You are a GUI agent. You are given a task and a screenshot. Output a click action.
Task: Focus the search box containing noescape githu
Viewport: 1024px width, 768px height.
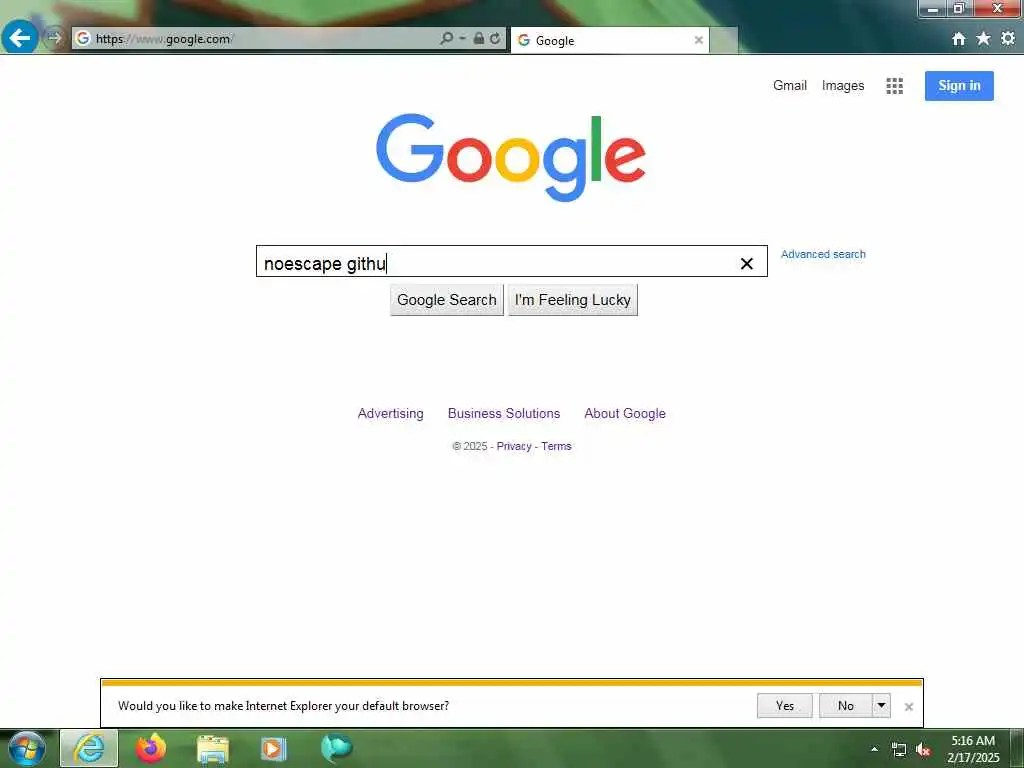pos(511,261)
